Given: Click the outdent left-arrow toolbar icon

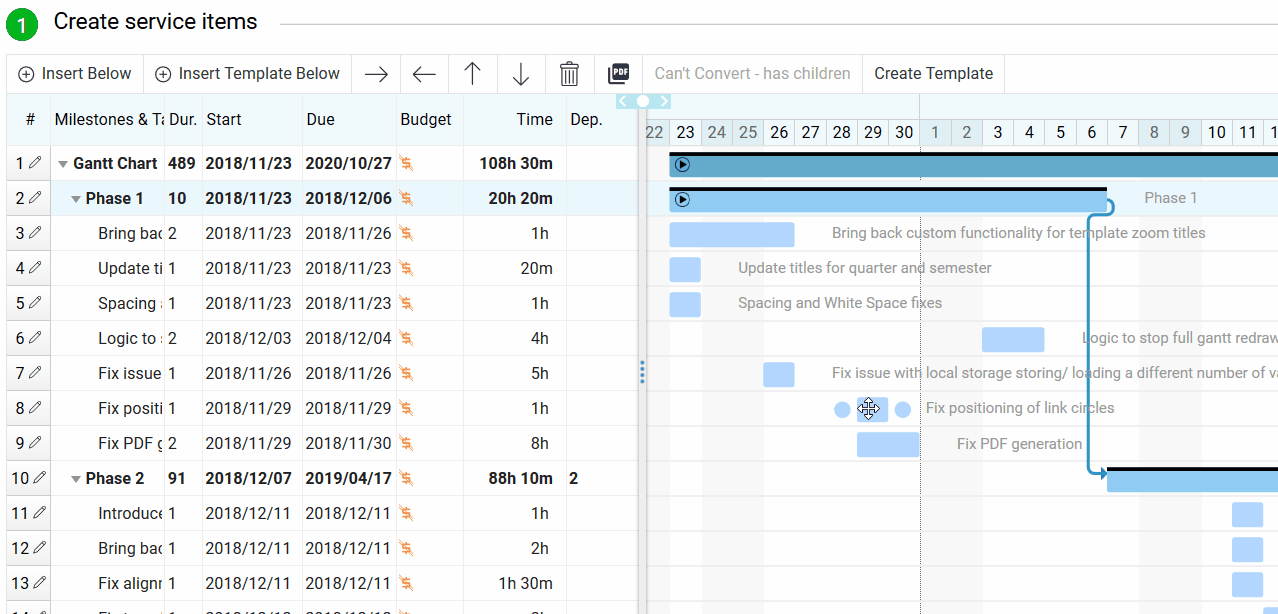Looking at the screenshot, I should tap(423, 73).
